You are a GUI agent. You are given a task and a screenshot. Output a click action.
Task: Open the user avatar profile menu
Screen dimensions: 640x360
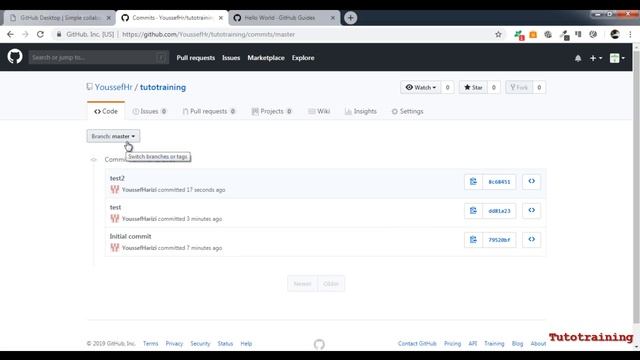click(617, 58)
